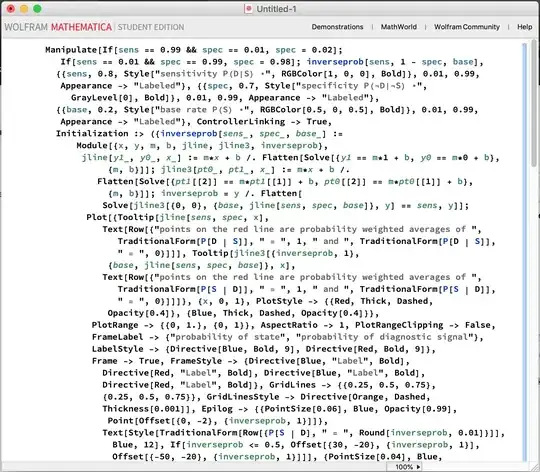Click the Untitled-1 window title
540x472 pixels.
point(276,9)
